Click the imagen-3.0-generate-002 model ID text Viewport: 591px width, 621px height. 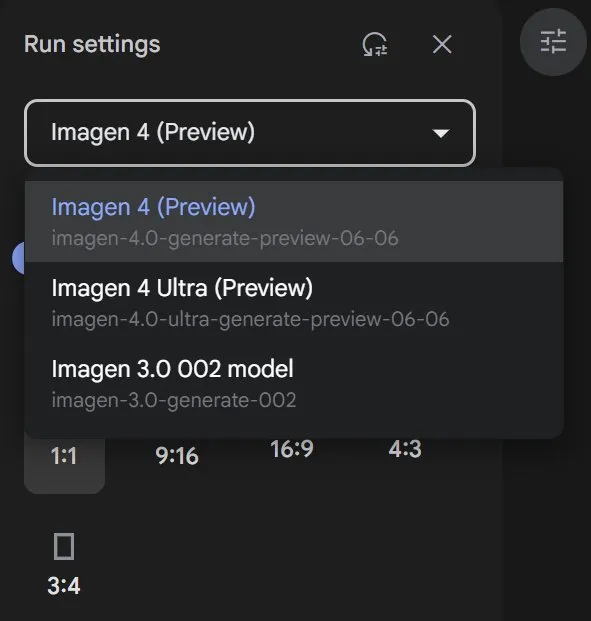[174, 400]
